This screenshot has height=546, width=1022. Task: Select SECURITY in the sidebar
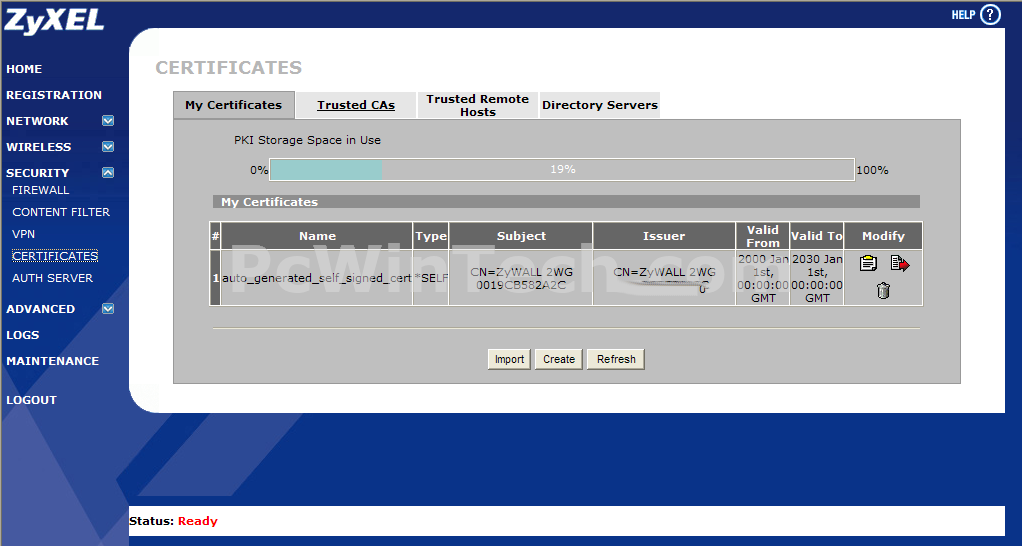coord(37,173)
